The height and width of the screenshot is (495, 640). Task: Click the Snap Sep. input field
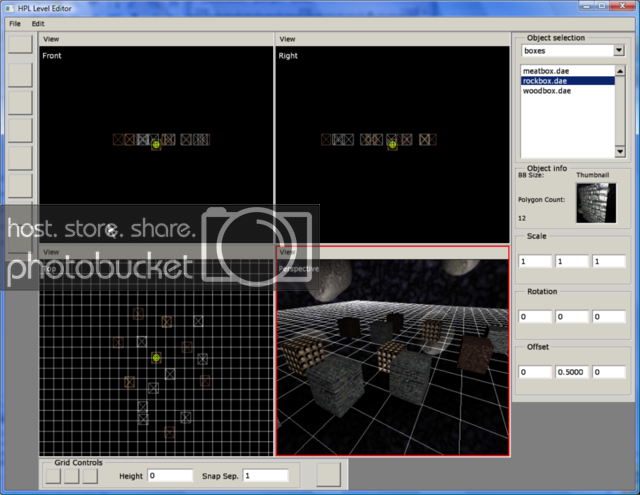265,476
